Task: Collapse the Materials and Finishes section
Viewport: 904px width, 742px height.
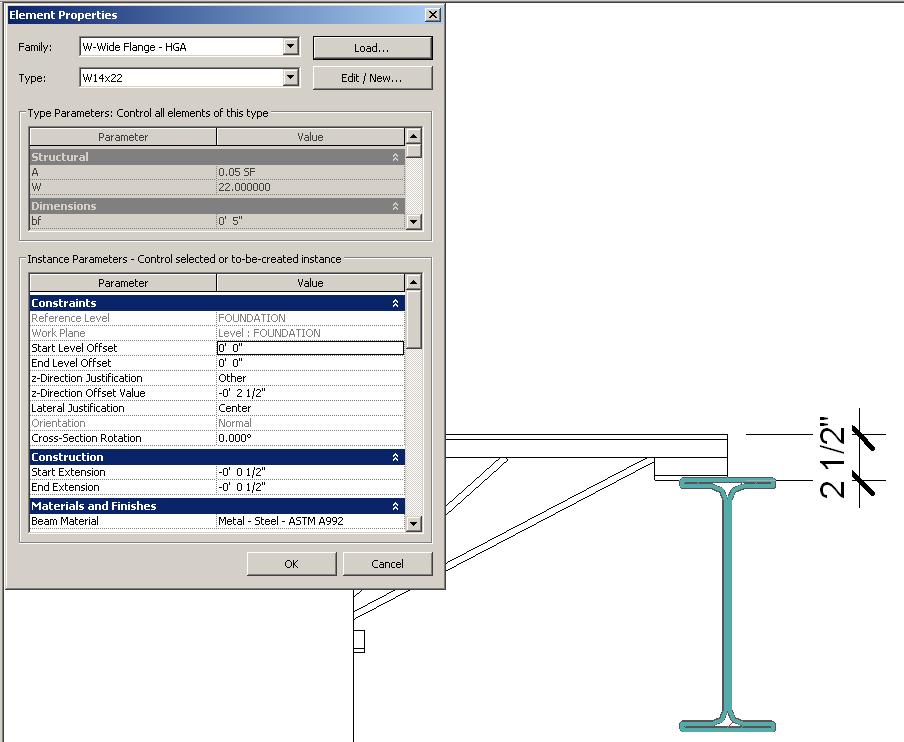Action: coord(395,506)
